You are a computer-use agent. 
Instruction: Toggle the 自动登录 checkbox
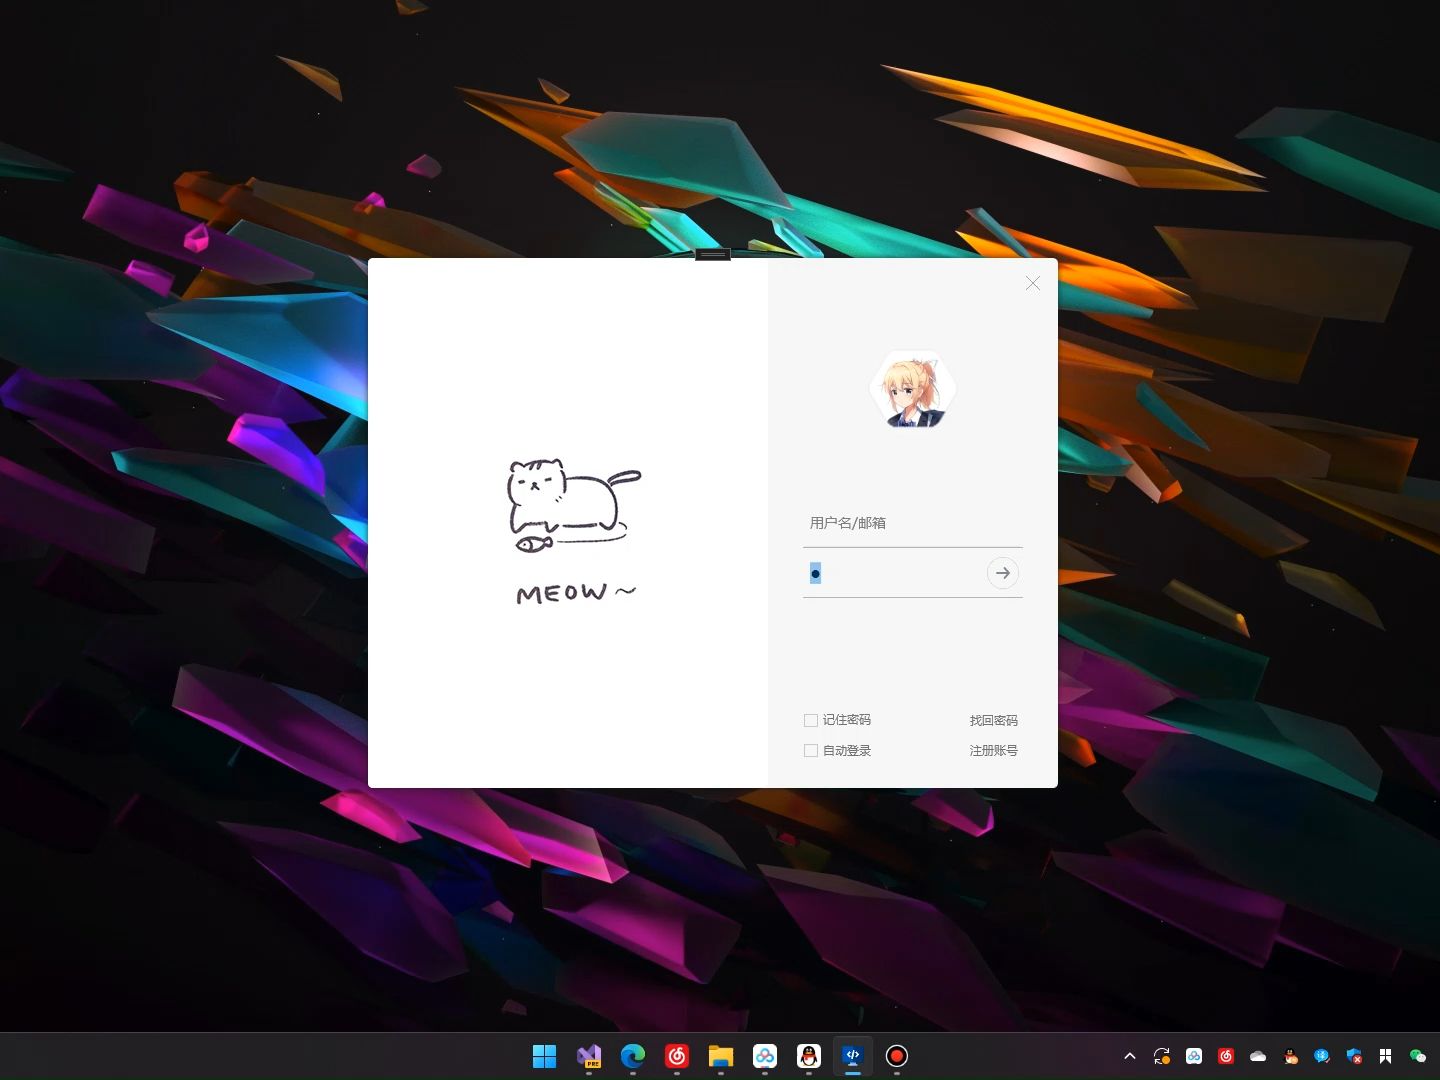pos(811,750)
